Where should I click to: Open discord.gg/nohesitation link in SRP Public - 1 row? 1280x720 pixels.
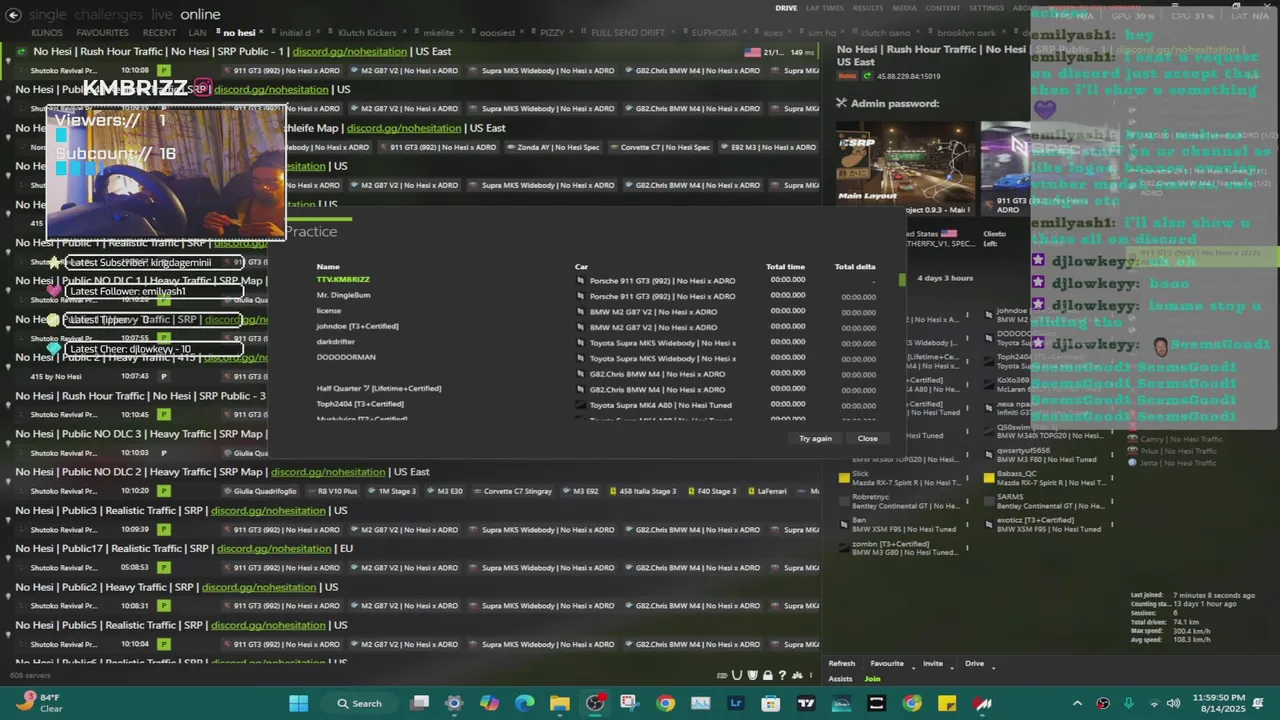tap(350, 52)
